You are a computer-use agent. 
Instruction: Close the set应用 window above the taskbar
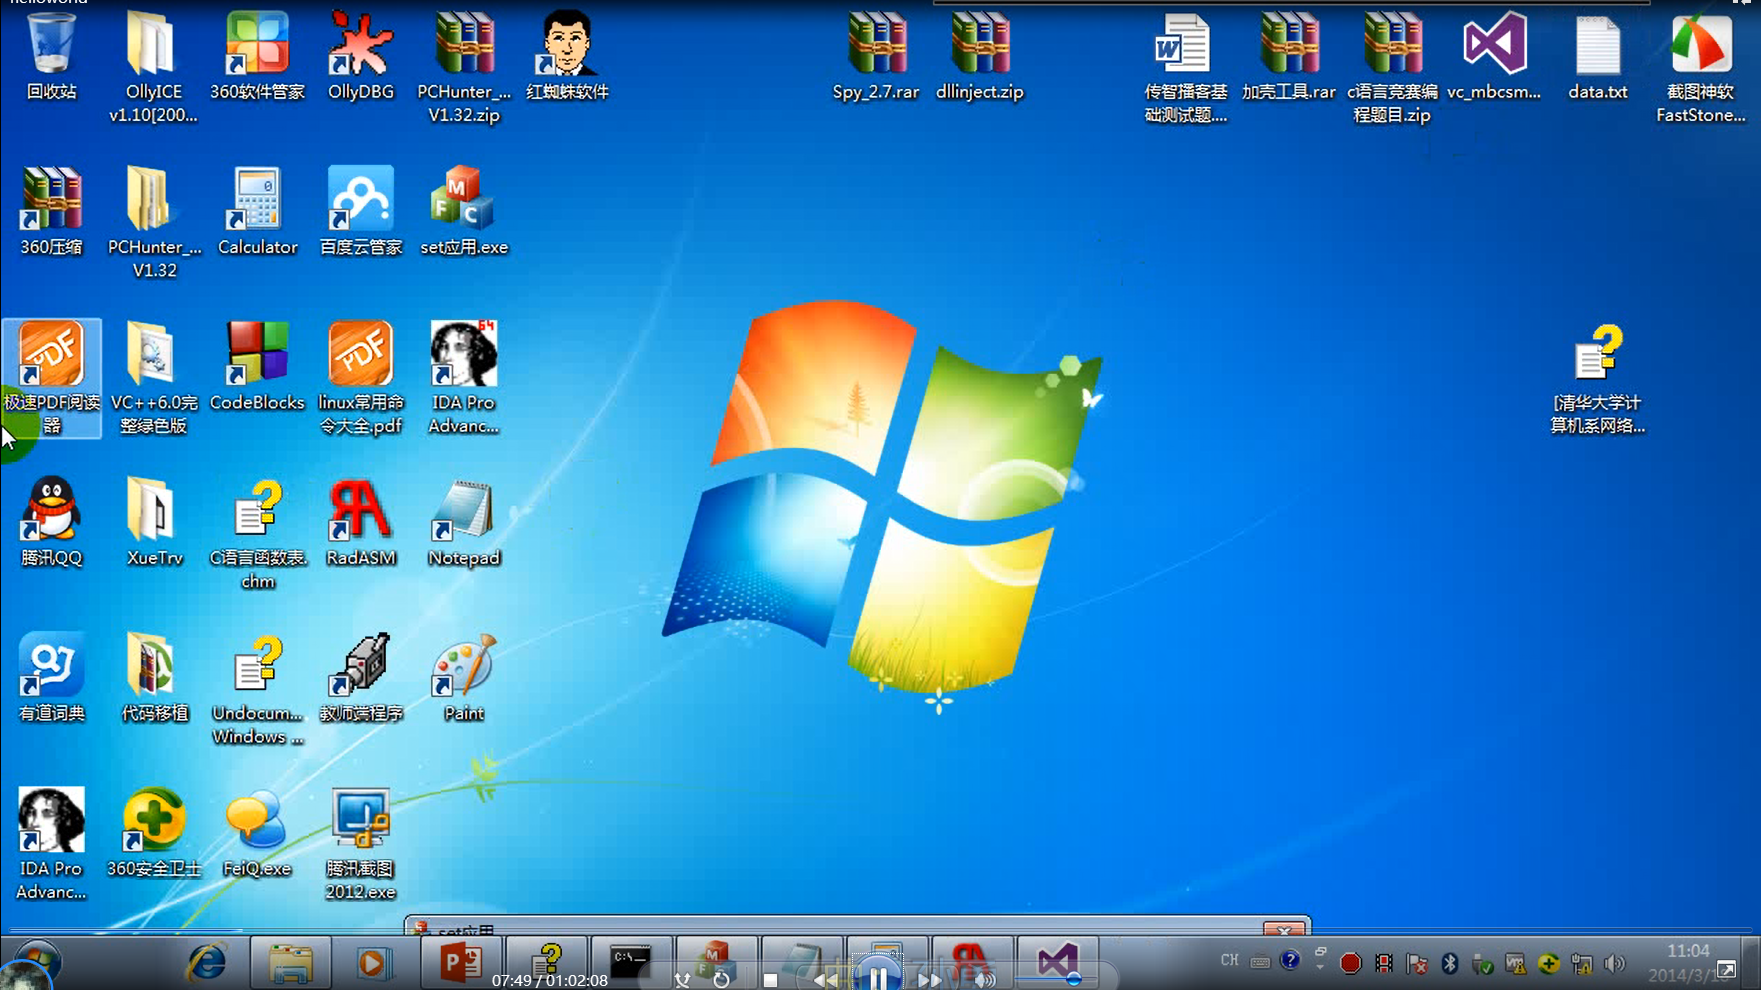pyautogui.click(x=1285, y=929)
